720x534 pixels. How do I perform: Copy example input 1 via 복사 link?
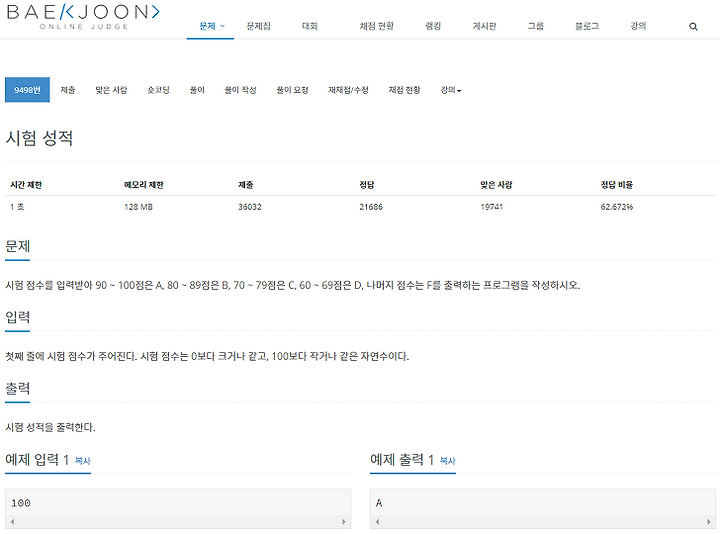coord(83,461)
